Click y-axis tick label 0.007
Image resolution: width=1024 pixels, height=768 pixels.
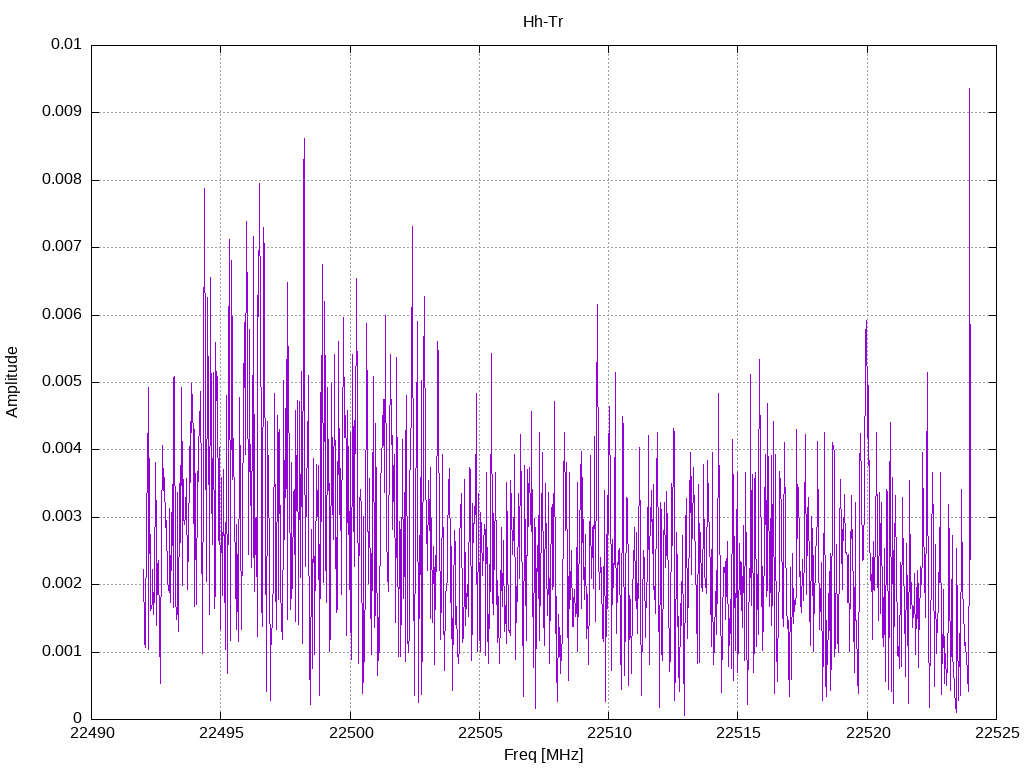pyautogui.click(x=62, y=246)
